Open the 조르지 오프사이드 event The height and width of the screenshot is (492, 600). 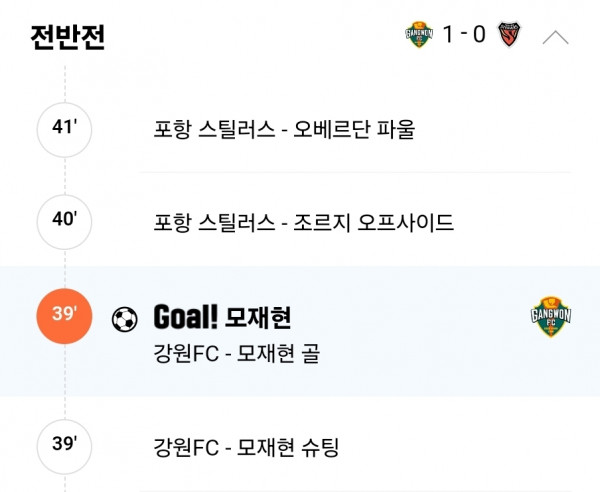click(304, 223)
